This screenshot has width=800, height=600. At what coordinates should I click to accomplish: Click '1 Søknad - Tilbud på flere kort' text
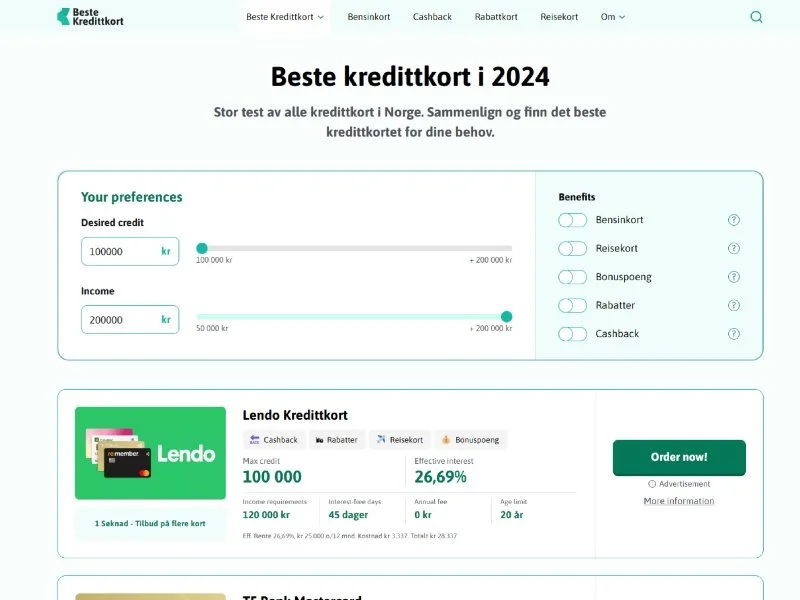150,523
